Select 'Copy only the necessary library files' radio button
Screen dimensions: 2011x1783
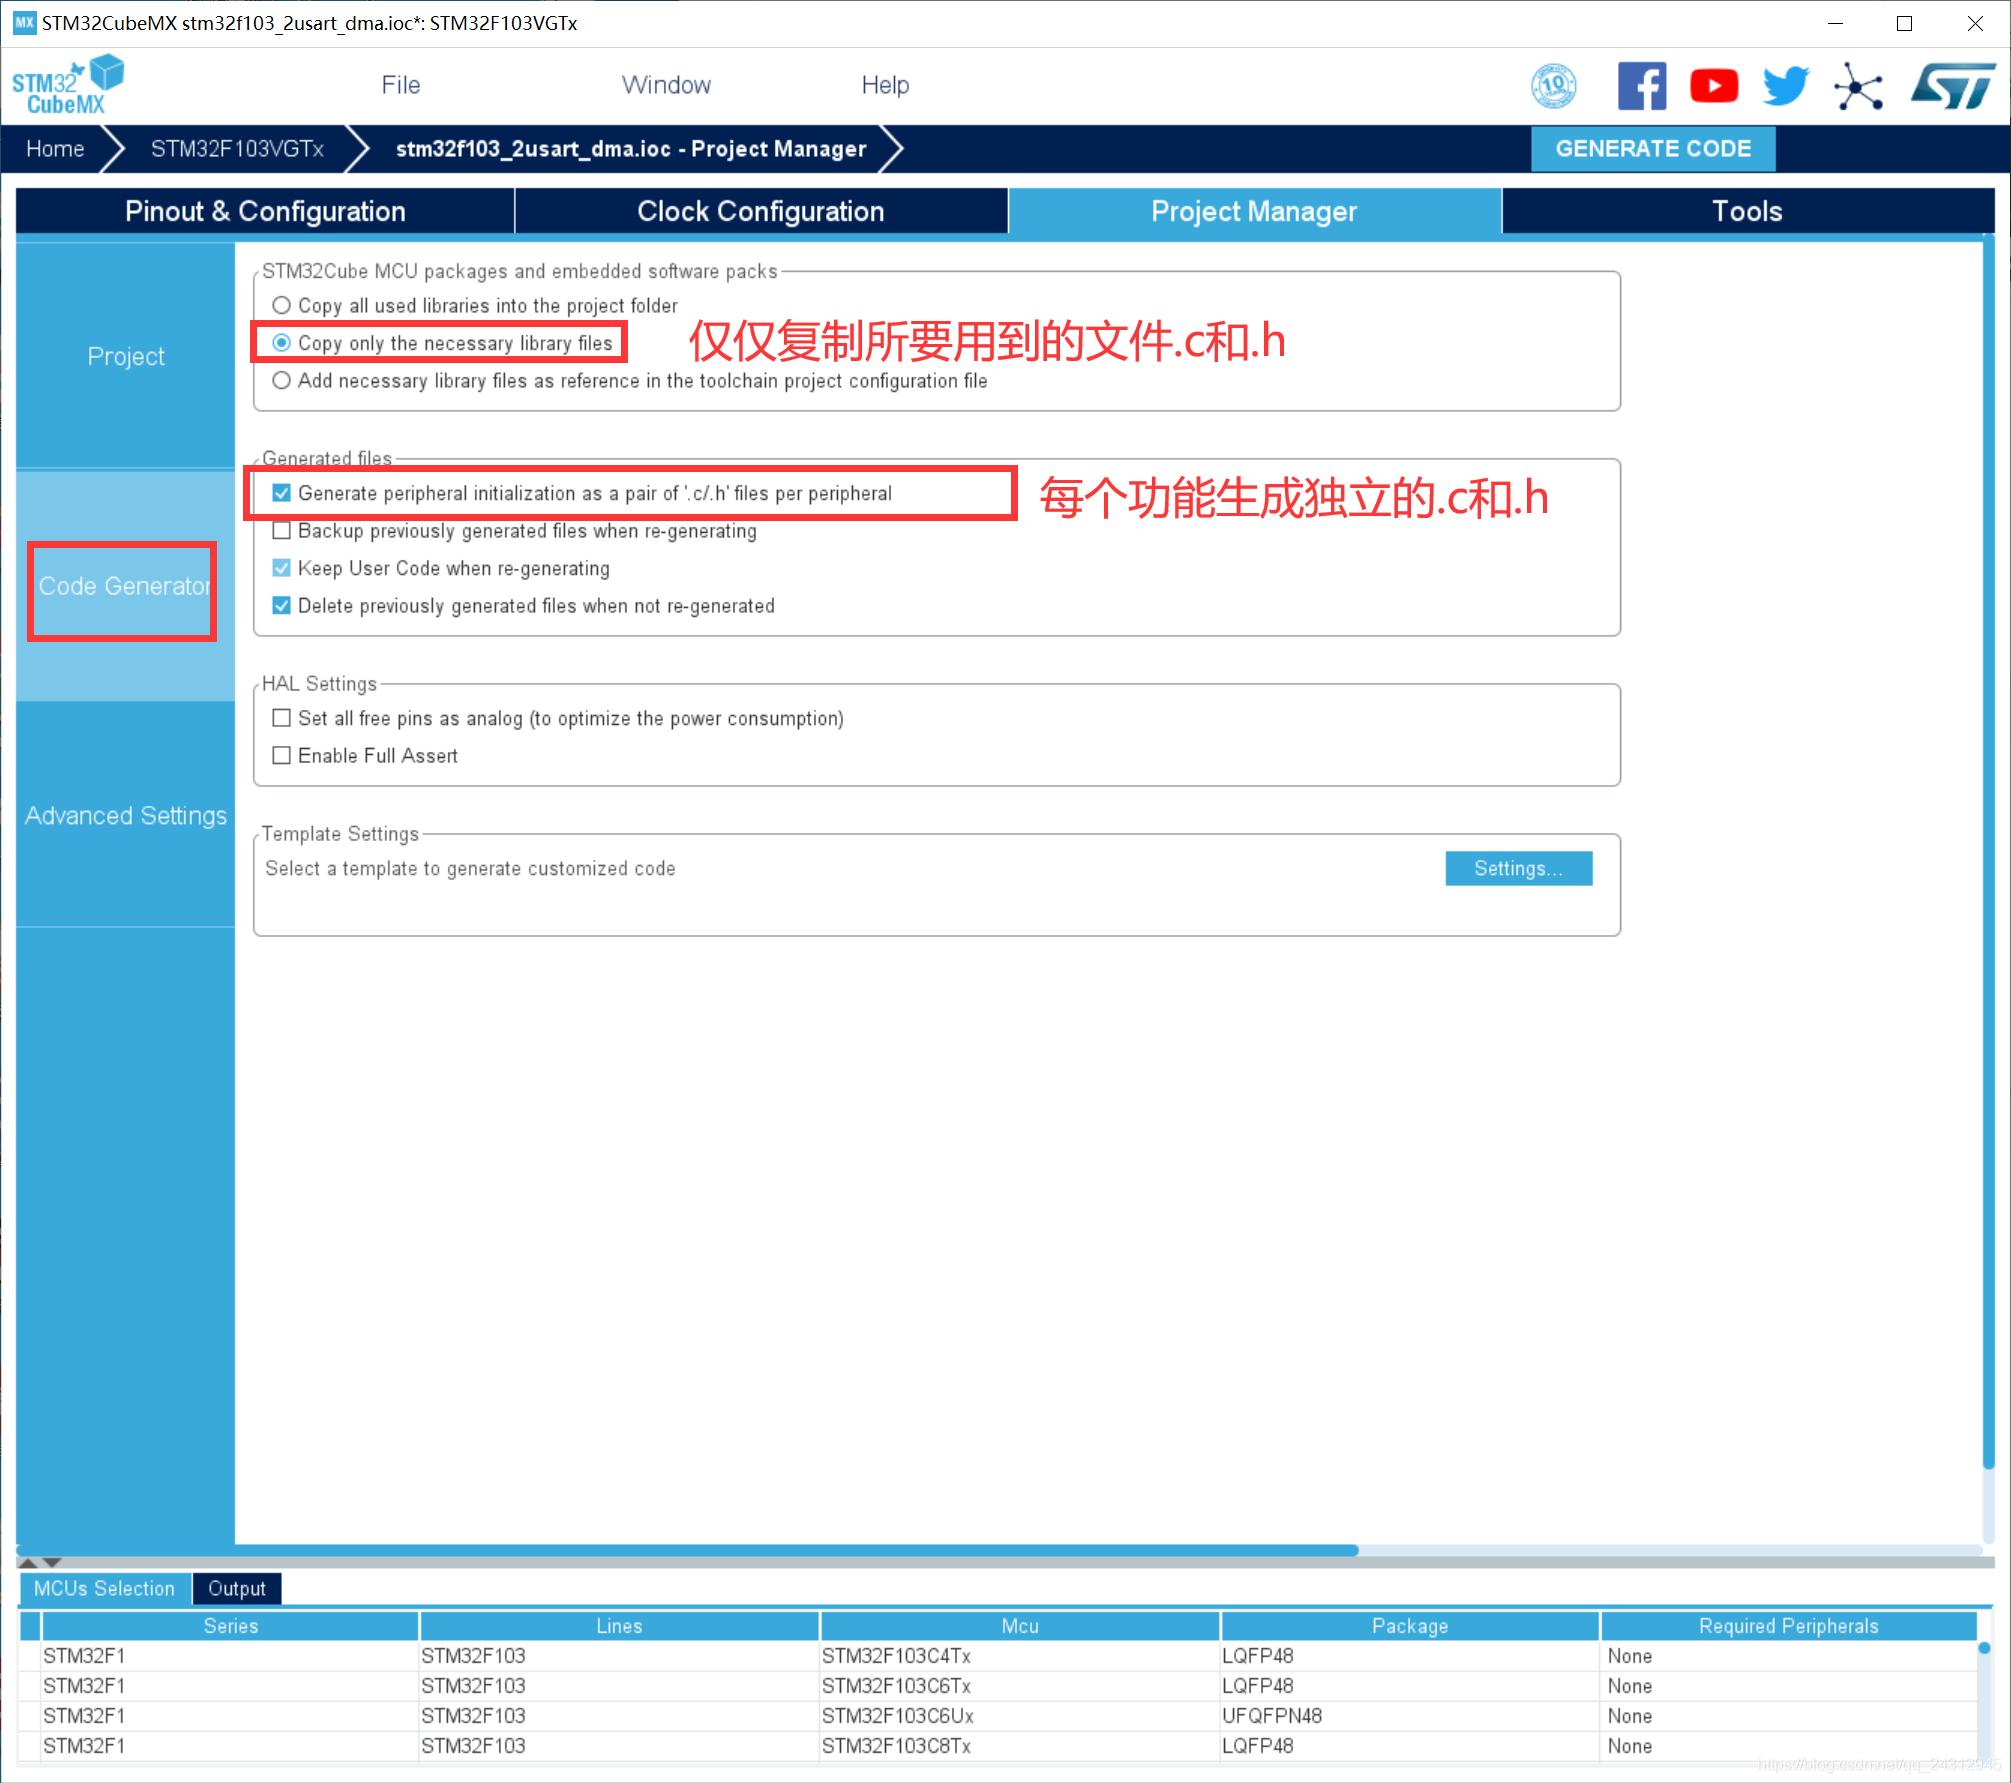[x=280, y=342]
